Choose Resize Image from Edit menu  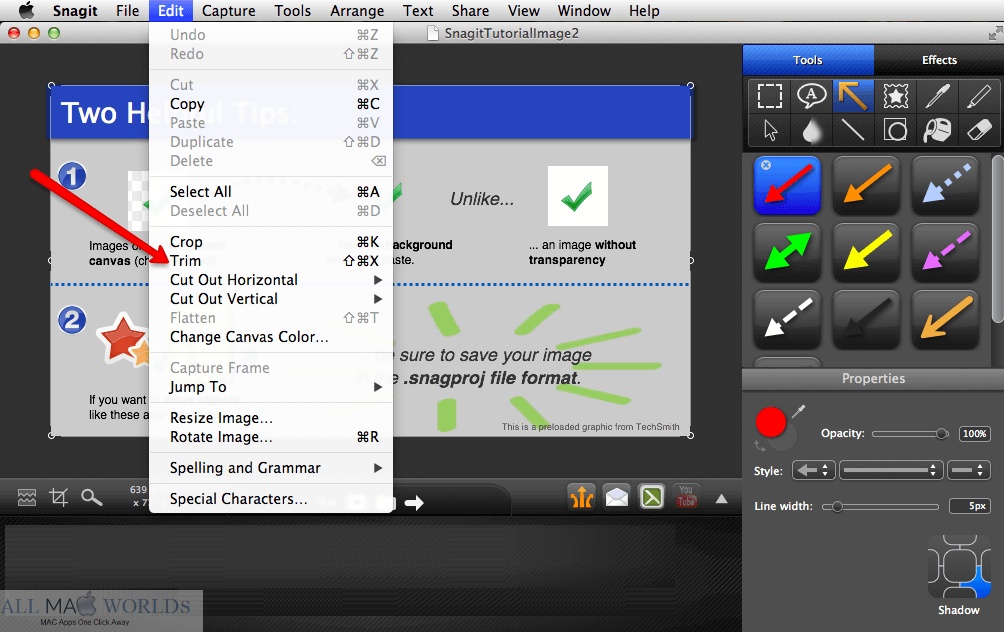271,418
